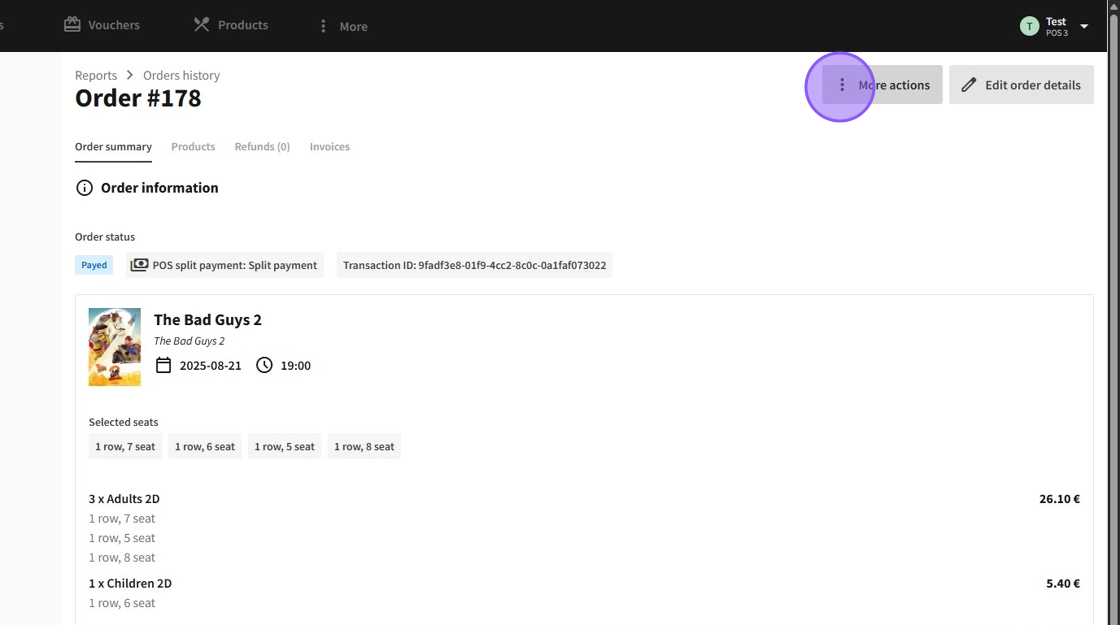The width and height of the screenshot is (1120, 625).
Task: Click the green T user avatar
Action: click(1029, 26)
